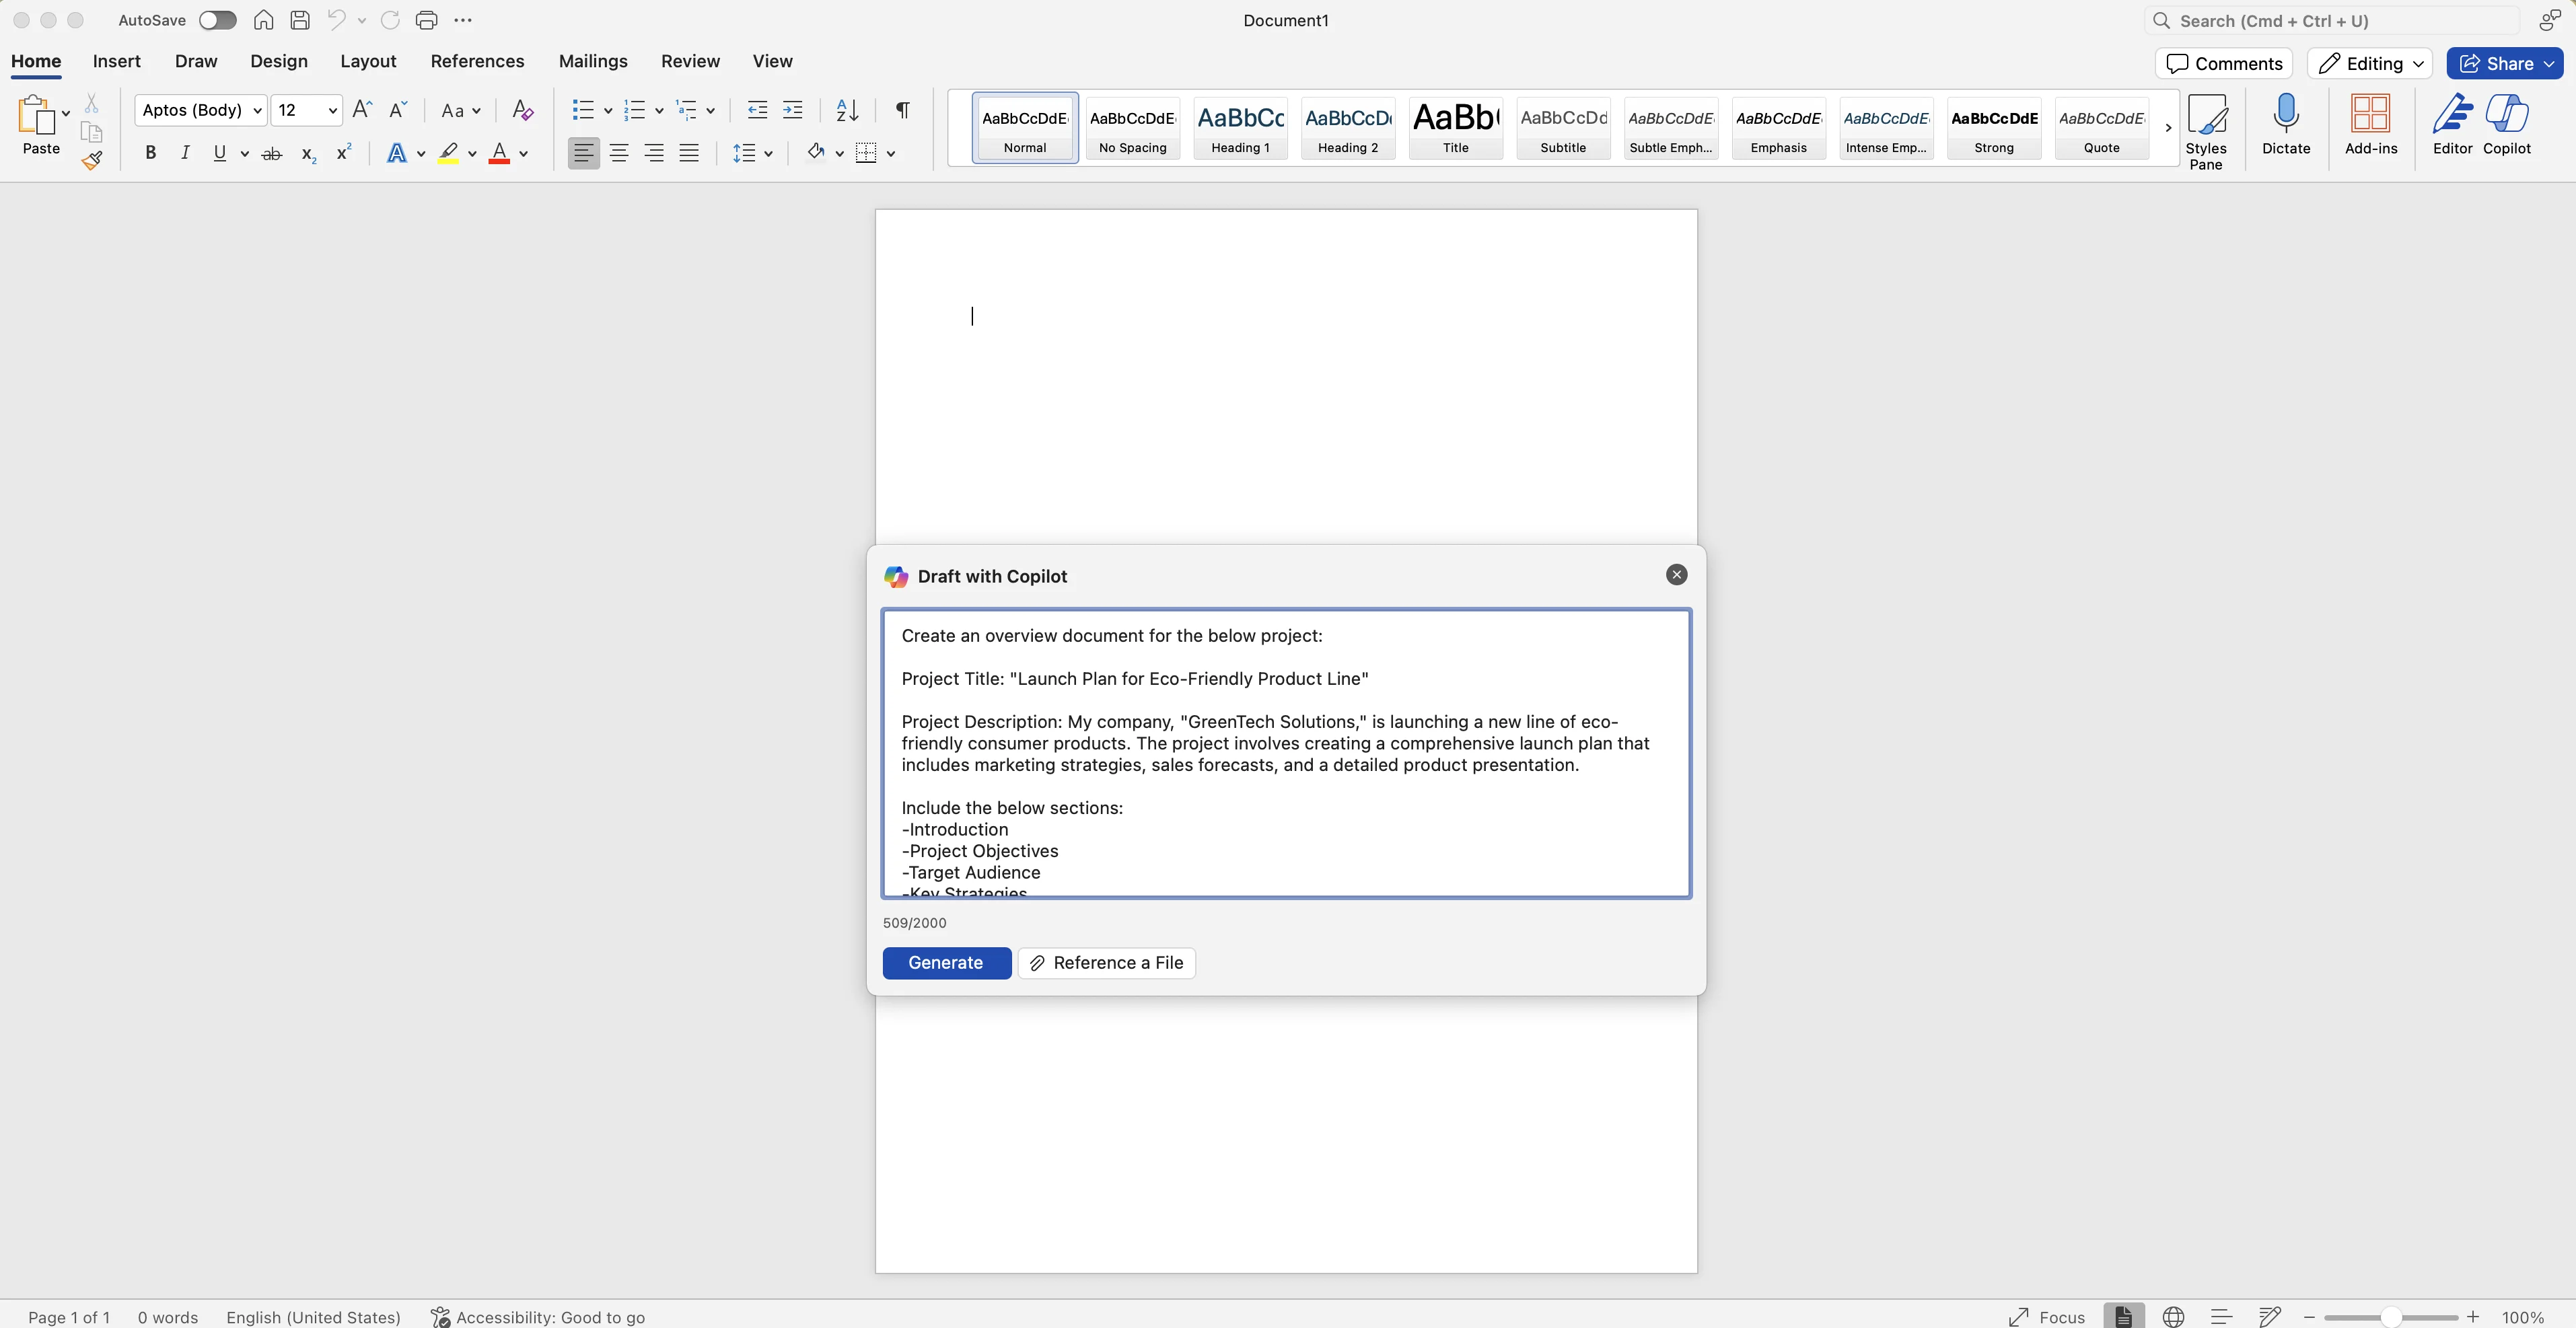
Task: Click the Clear Formatting icon
Action: [522, 110]
